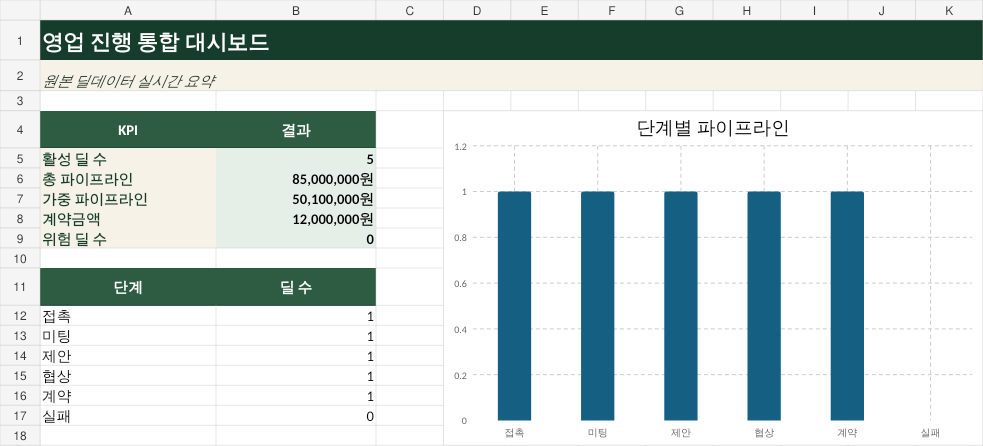Screen dimensions: 983x446
Task: Select column K header
Action: 949,10
